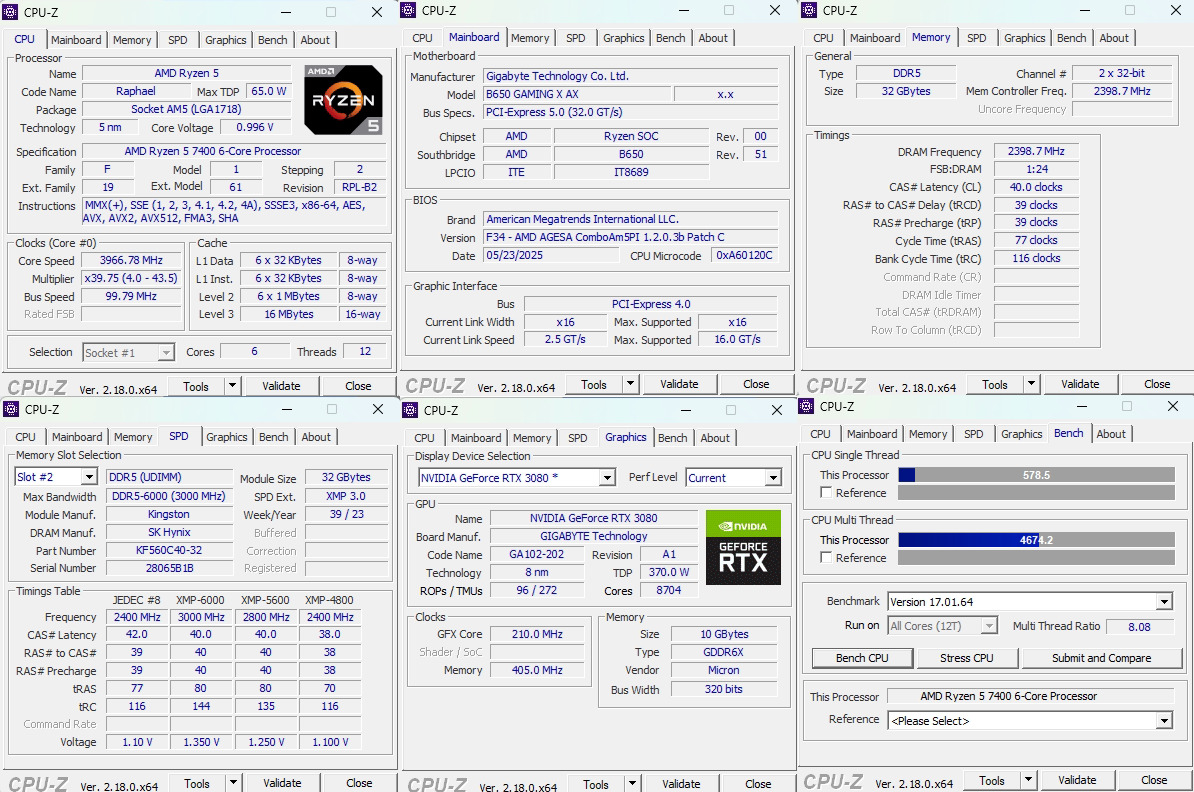Switch to Bench tab in Graphics window
1194x792 pixels.
[672, 438]
